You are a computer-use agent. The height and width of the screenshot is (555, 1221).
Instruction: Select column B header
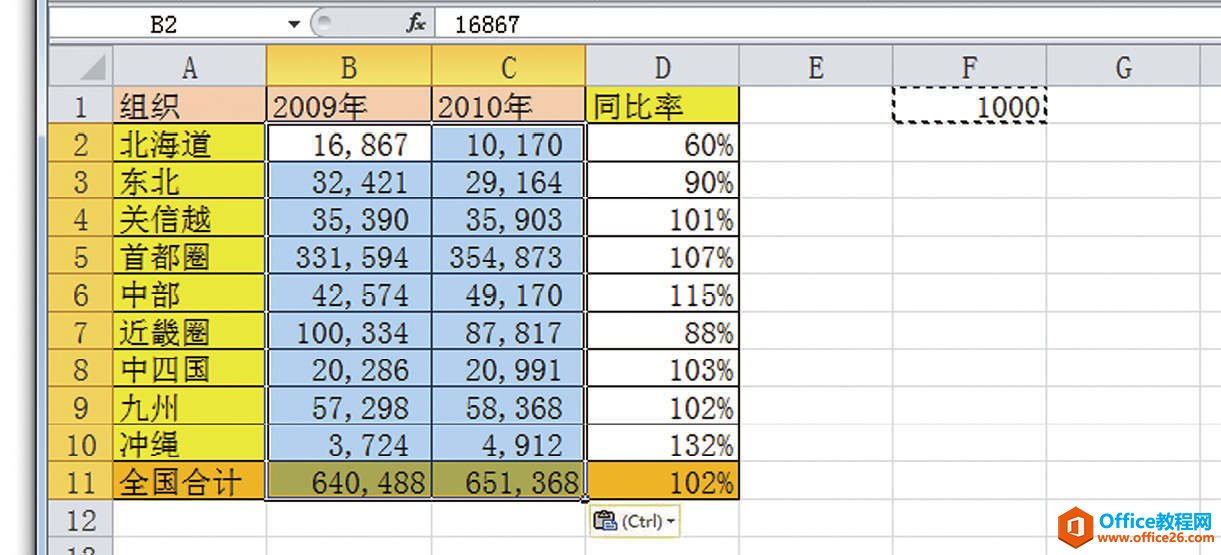[x=349, y=67]
